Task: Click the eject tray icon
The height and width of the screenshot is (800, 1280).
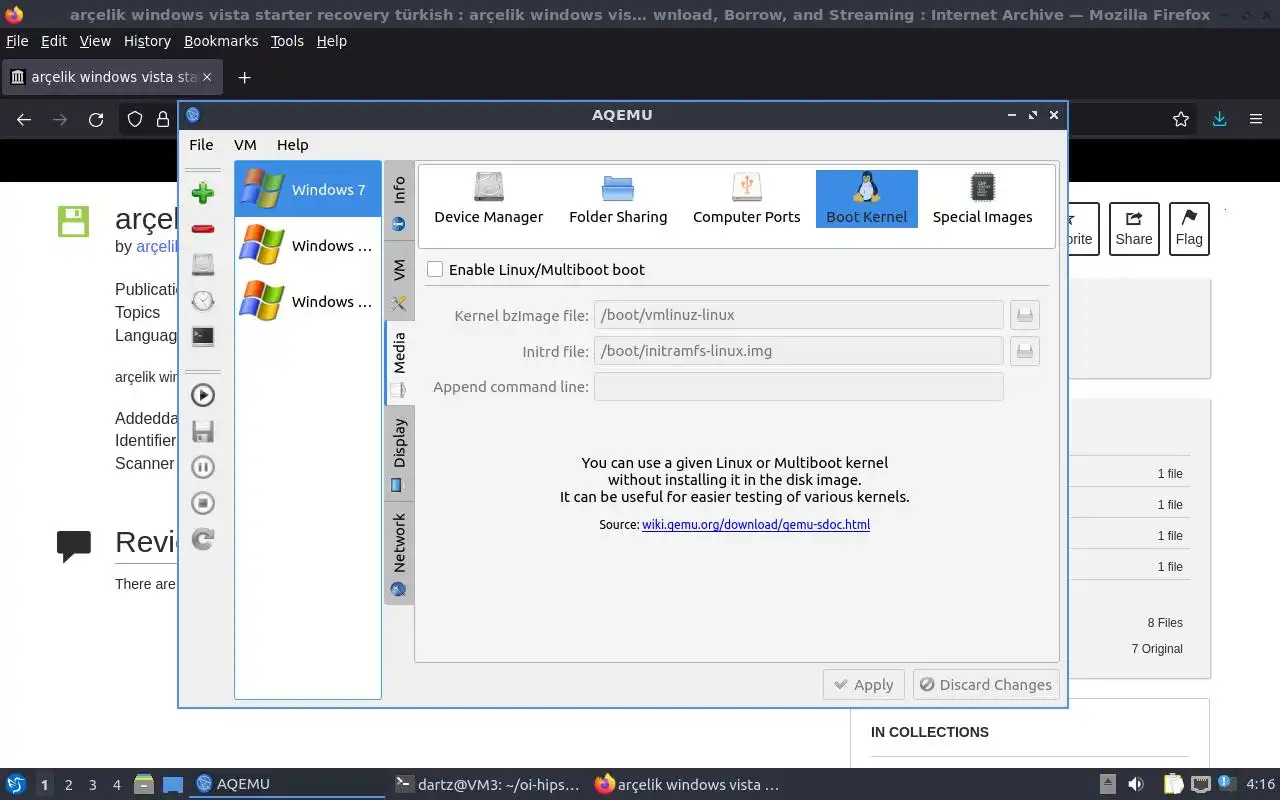Action: pyautogui.click(x=1108, y=784)
